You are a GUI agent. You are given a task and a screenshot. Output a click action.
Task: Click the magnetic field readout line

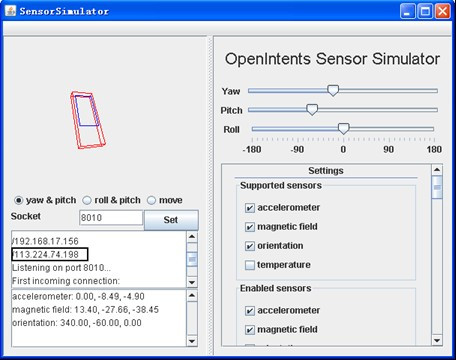85,310
